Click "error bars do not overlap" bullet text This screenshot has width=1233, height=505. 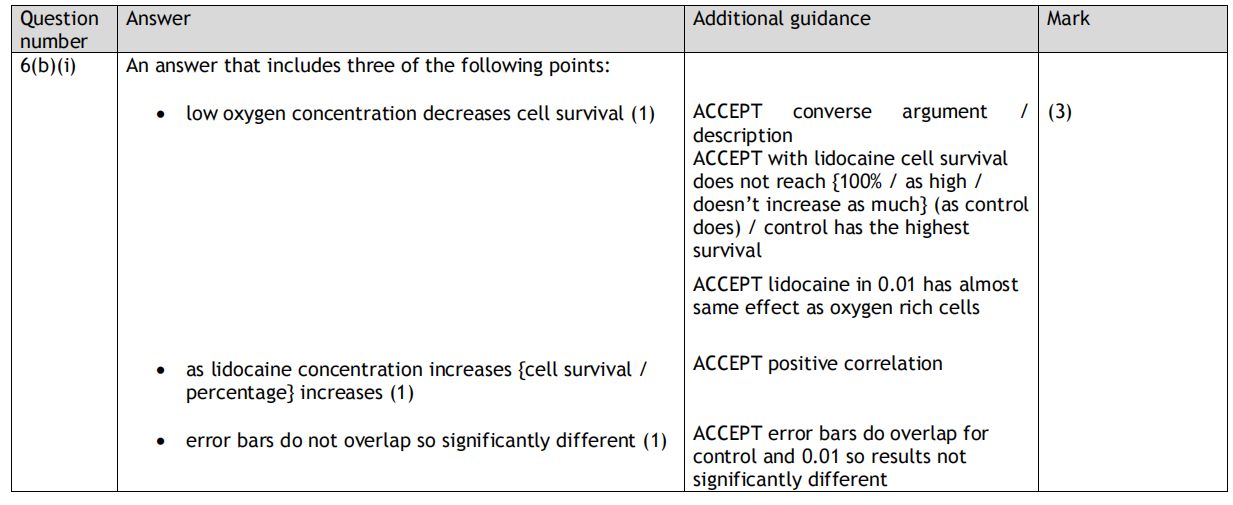coord(426,440)
